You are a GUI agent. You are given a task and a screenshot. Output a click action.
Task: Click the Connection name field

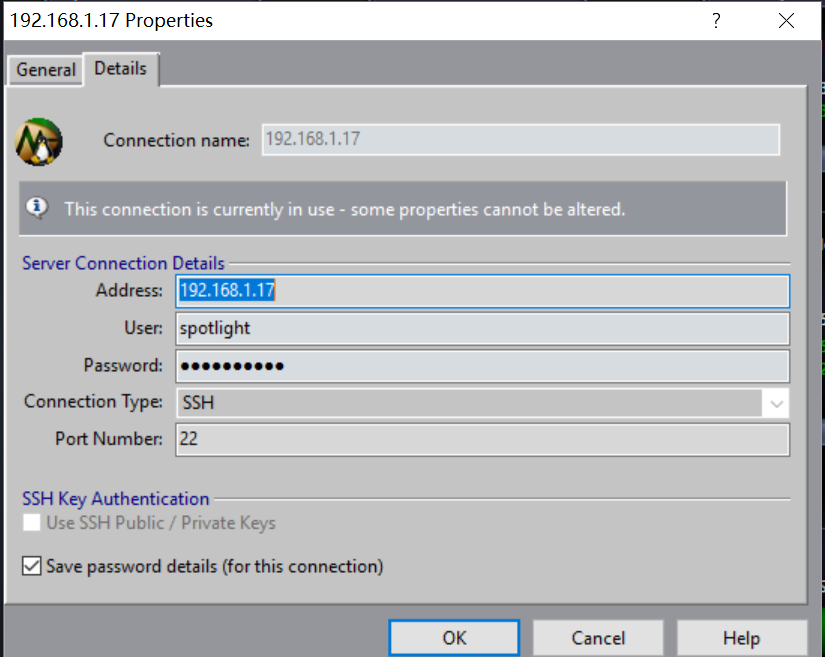(520, 140)
